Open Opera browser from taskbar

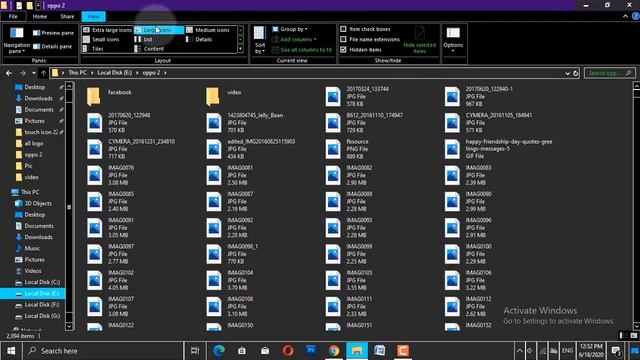288,351
